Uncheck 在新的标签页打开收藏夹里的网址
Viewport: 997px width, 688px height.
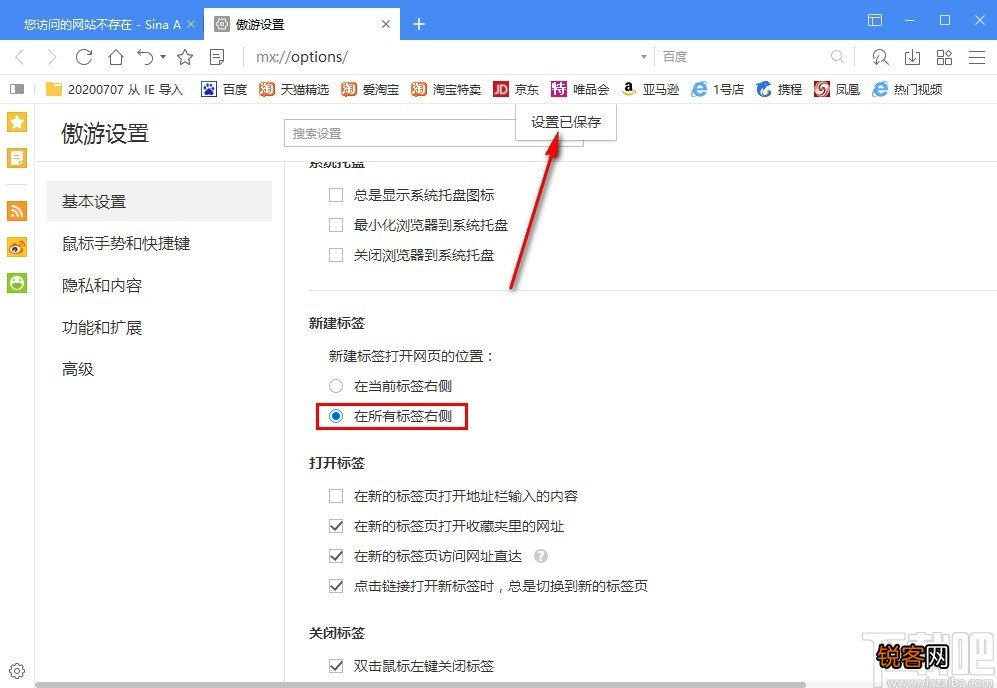(x=336, y=526)
